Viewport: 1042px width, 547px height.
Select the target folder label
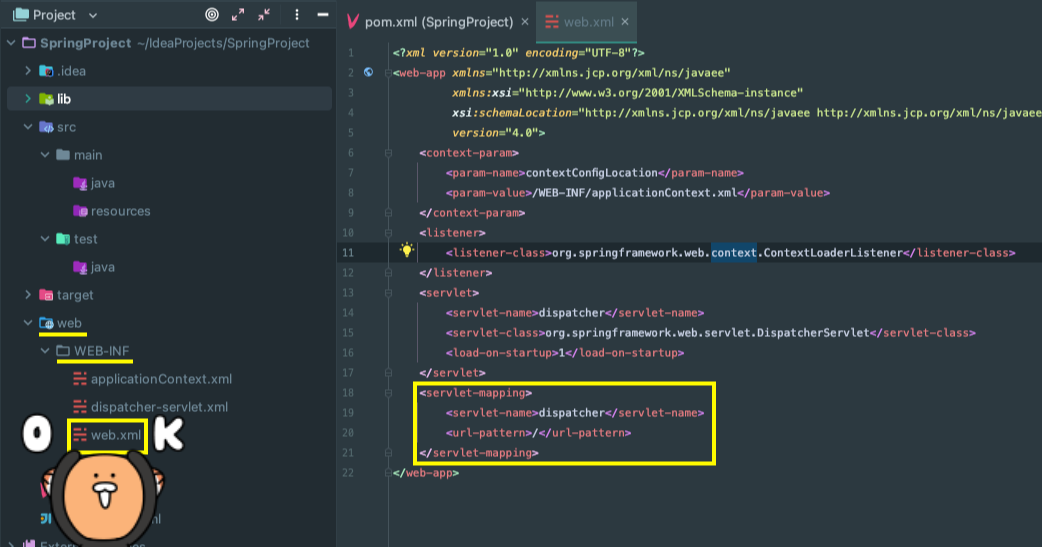[75, 295]
